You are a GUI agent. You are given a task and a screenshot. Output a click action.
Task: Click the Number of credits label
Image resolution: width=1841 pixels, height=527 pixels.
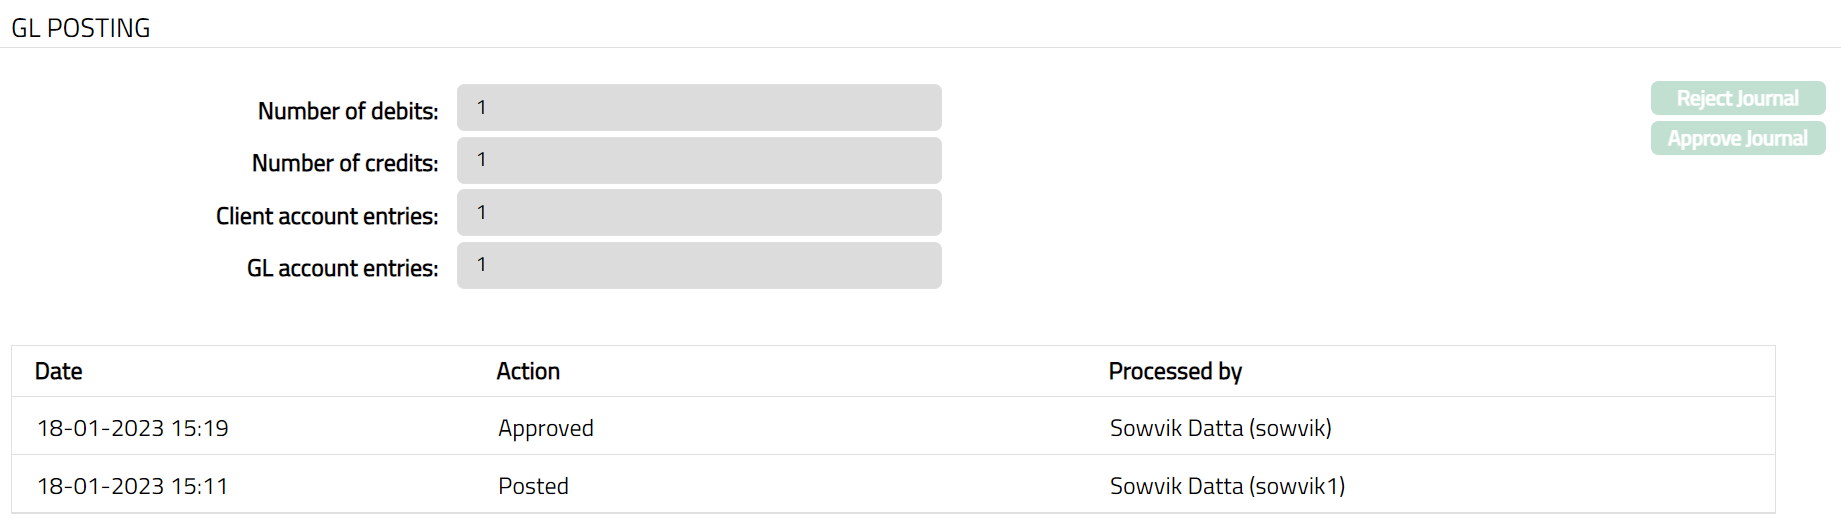345,163
